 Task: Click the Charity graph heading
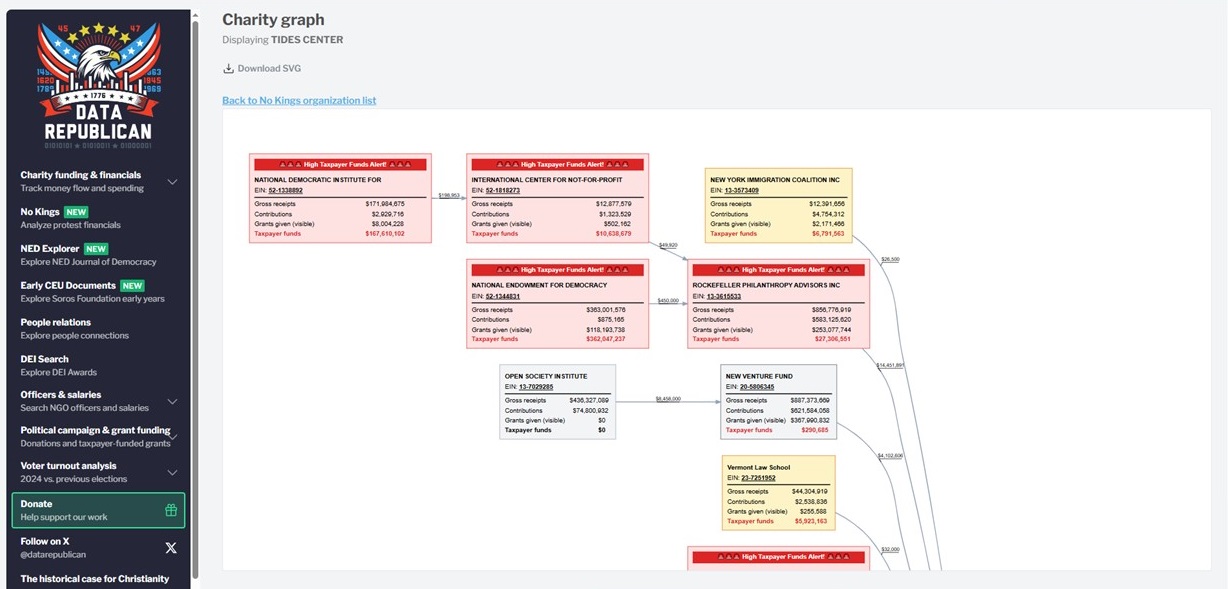(273, 20)
